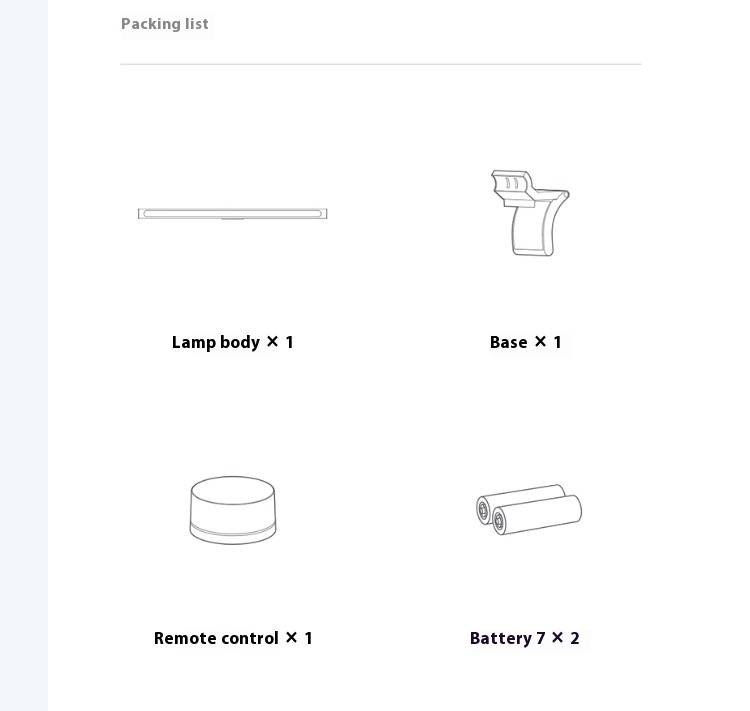Select the base bracket illustration

click(x=530, y=213)
